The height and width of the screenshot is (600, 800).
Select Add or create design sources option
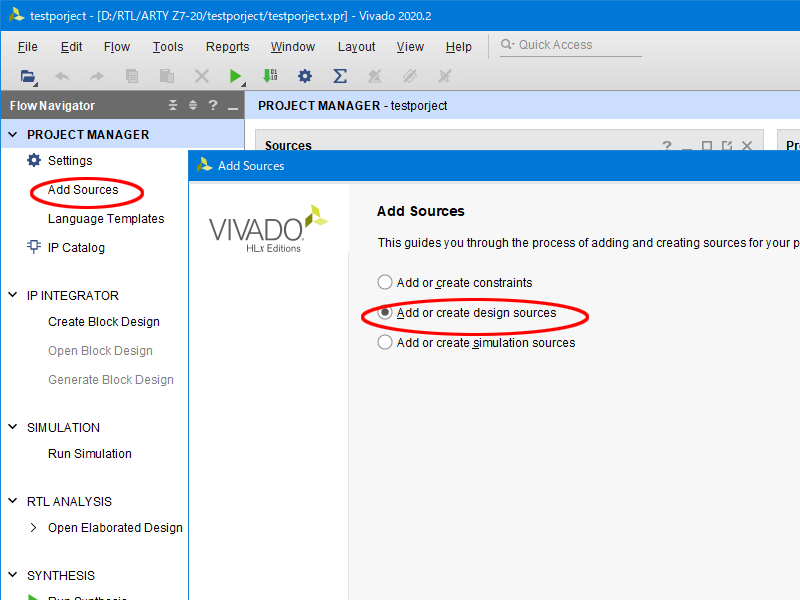point(385,313)
